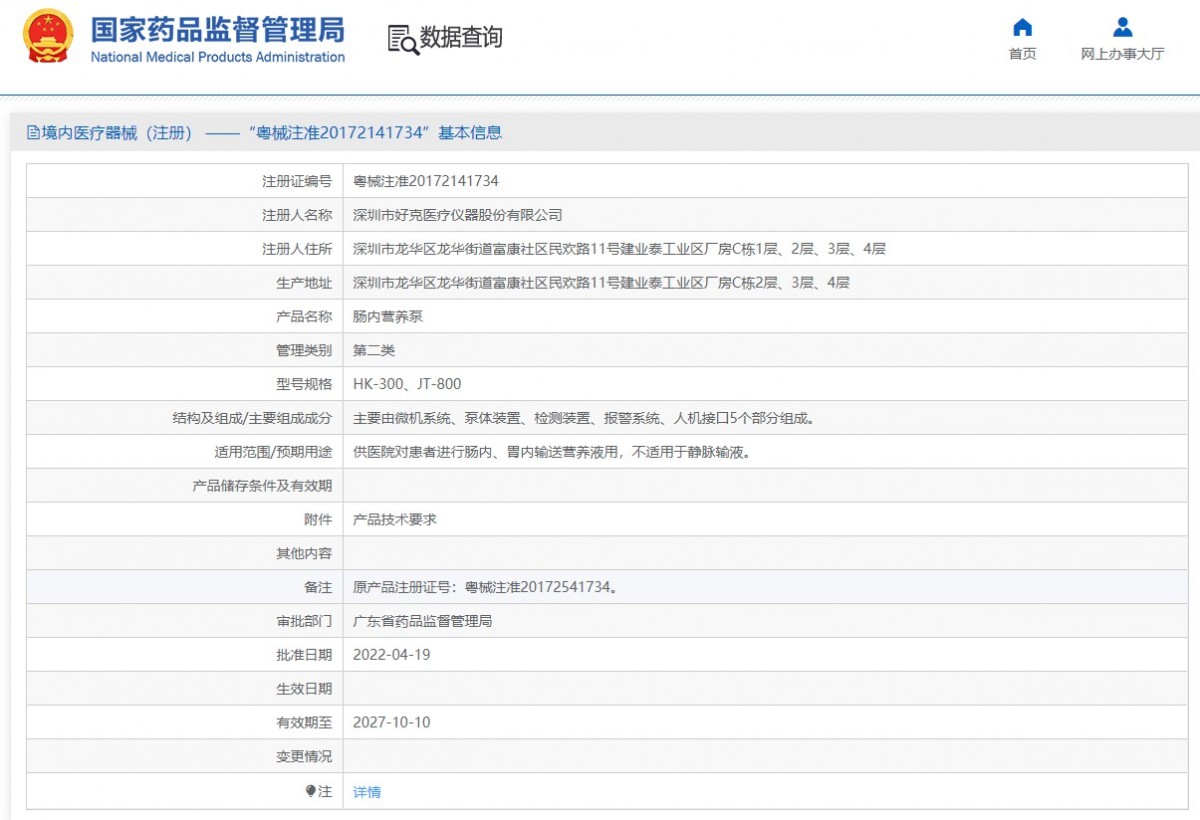The height and width of the screenshot is (820, 1200).
Task: Click the 产品技术要求 attachment cell
Action: (395, 520)
